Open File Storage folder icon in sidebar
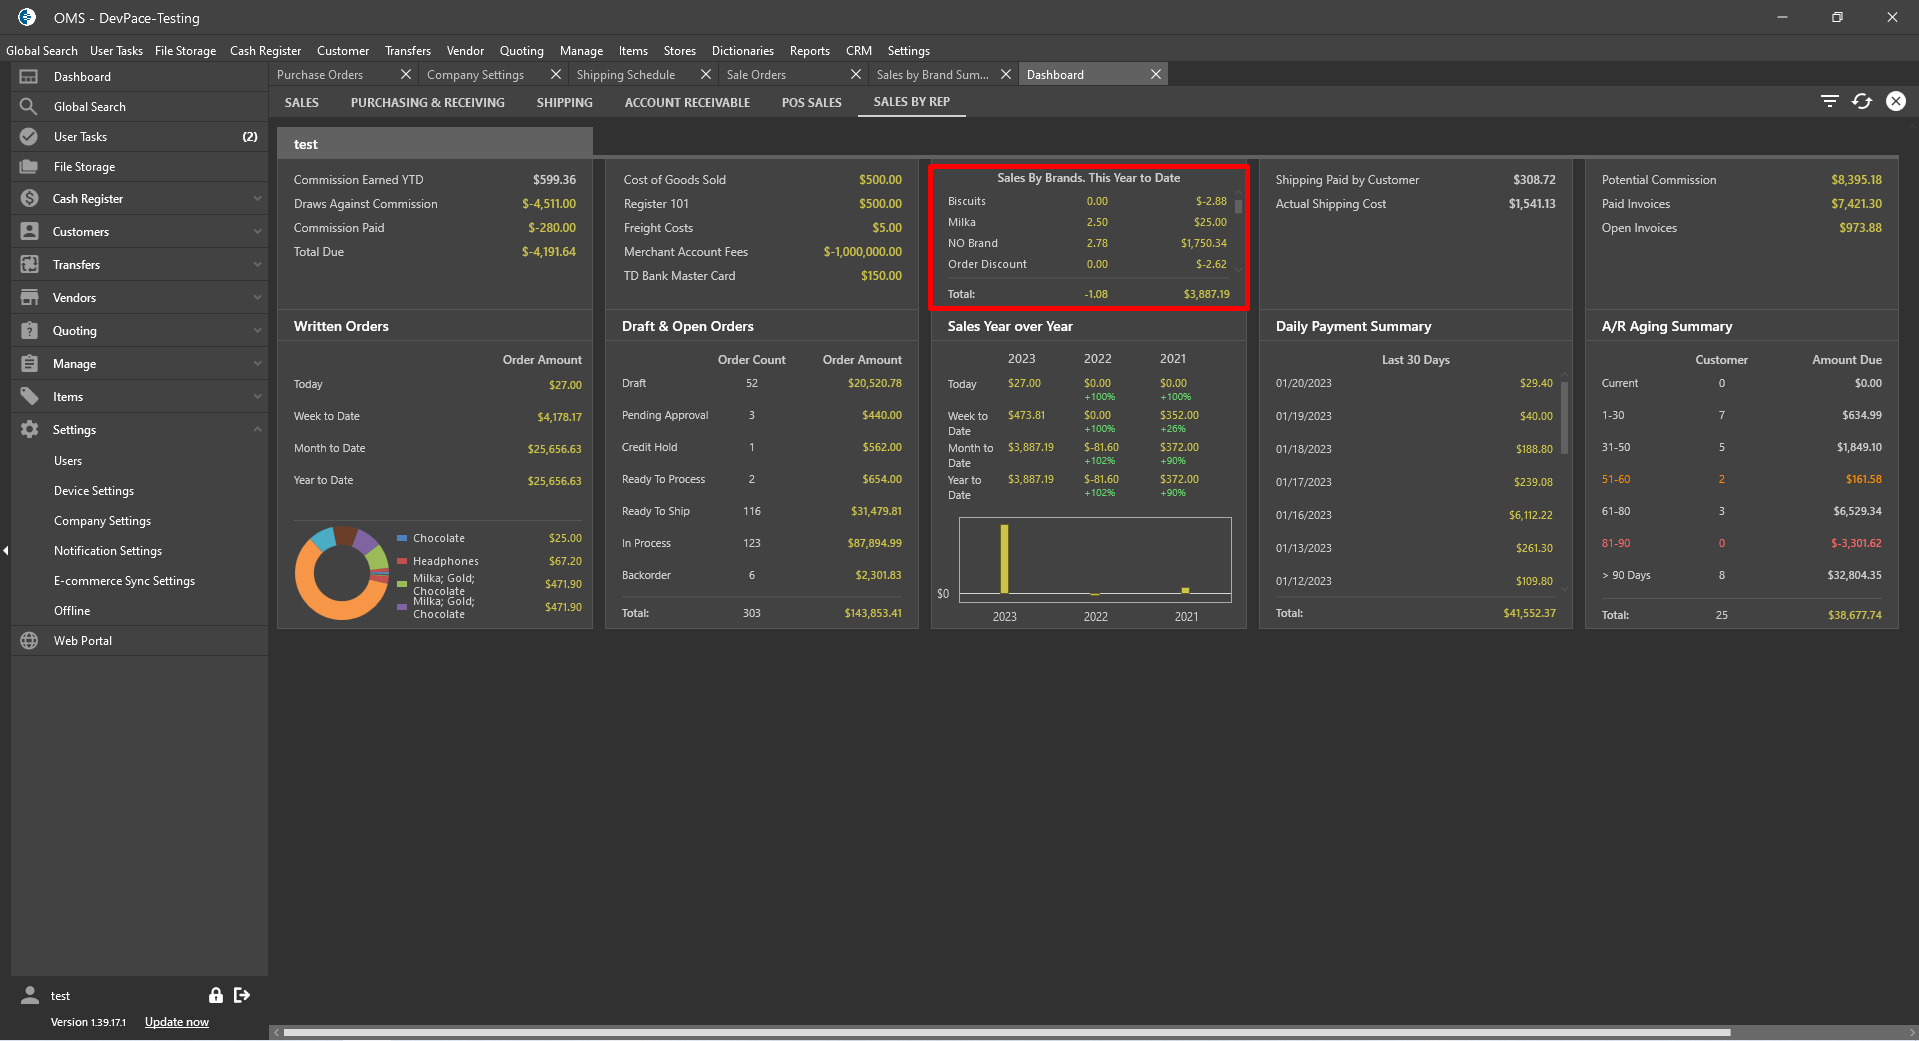The image size is (1919, 1041). coord(29,167)
